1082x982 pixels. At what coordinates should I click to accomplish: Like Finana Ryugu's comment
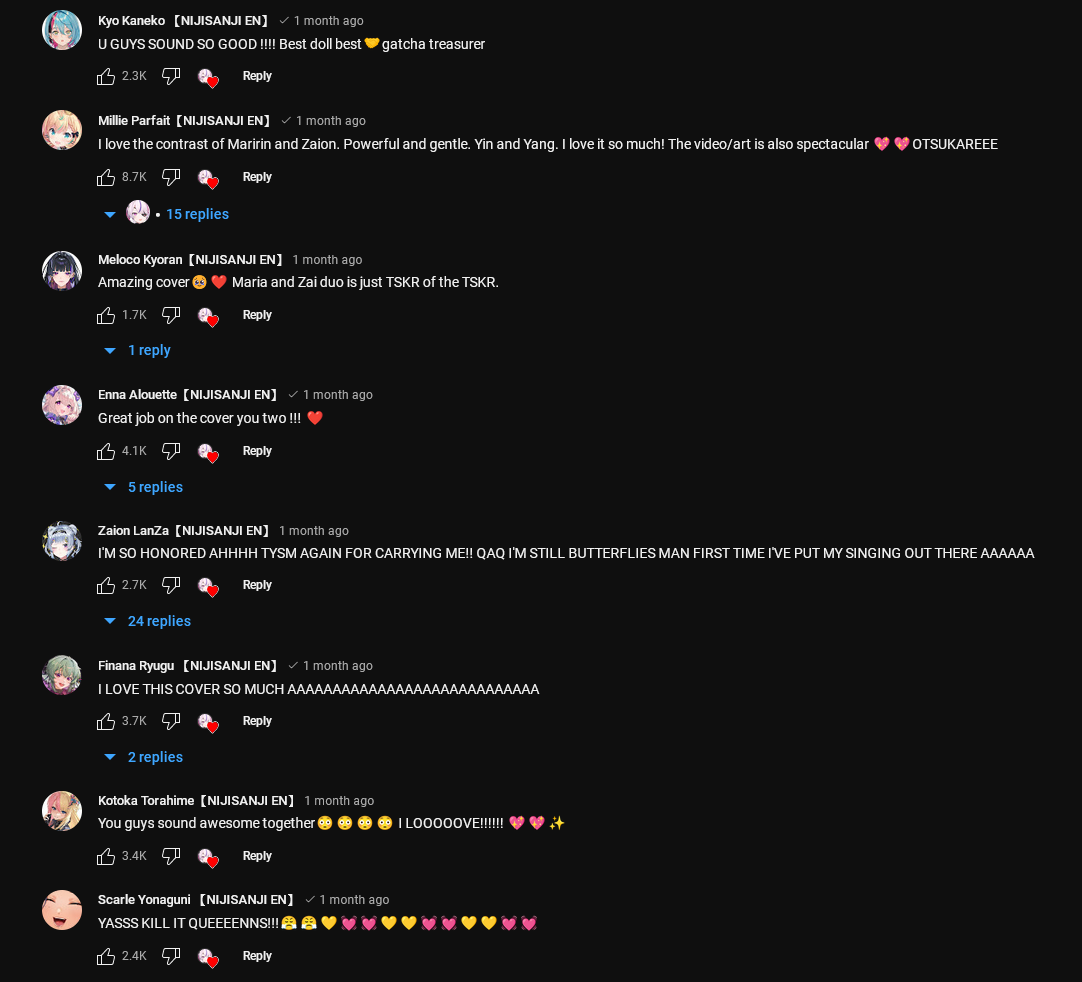(106, 721)
